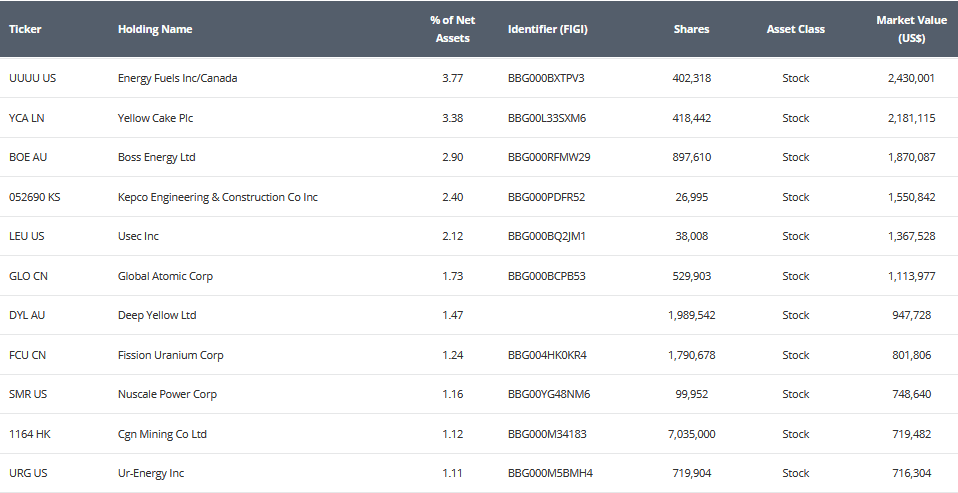Select the market value 2,430,001
The height and width of the screenshot is (493, 958).
pos(912,78)
